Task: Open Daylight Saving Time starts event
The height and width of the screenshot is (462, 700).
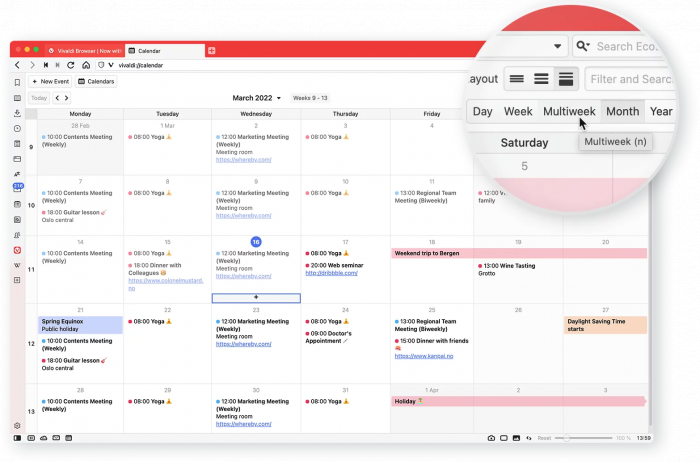Action: [605, 325]
